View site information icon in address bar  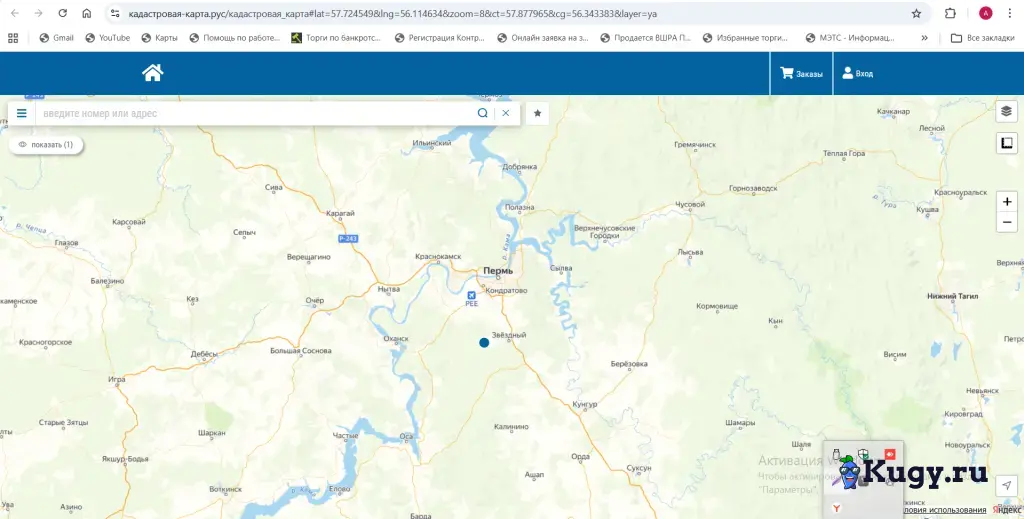click(115, 13)
